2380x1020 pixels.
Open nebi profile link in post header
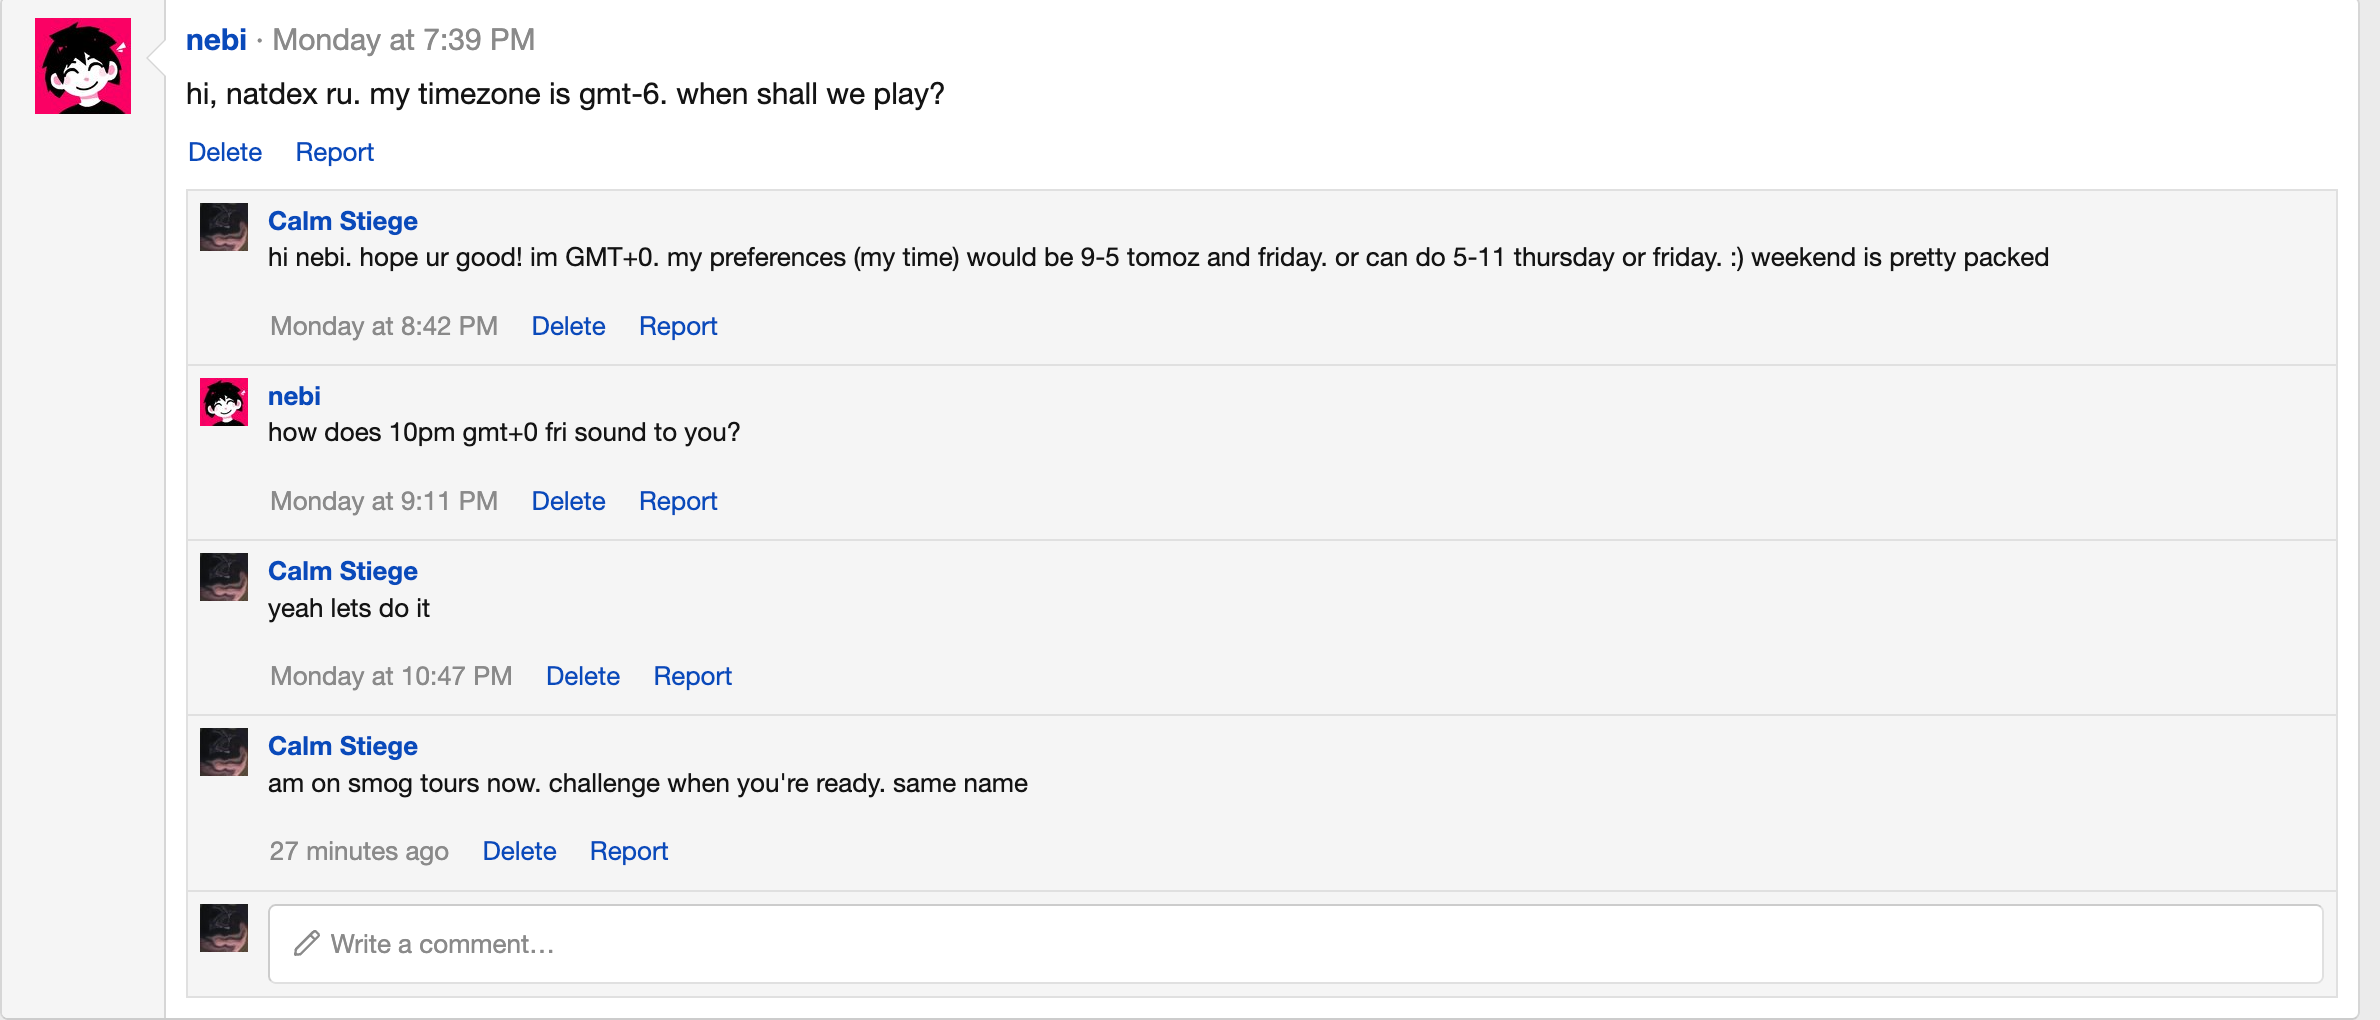(x=216, y=40)
